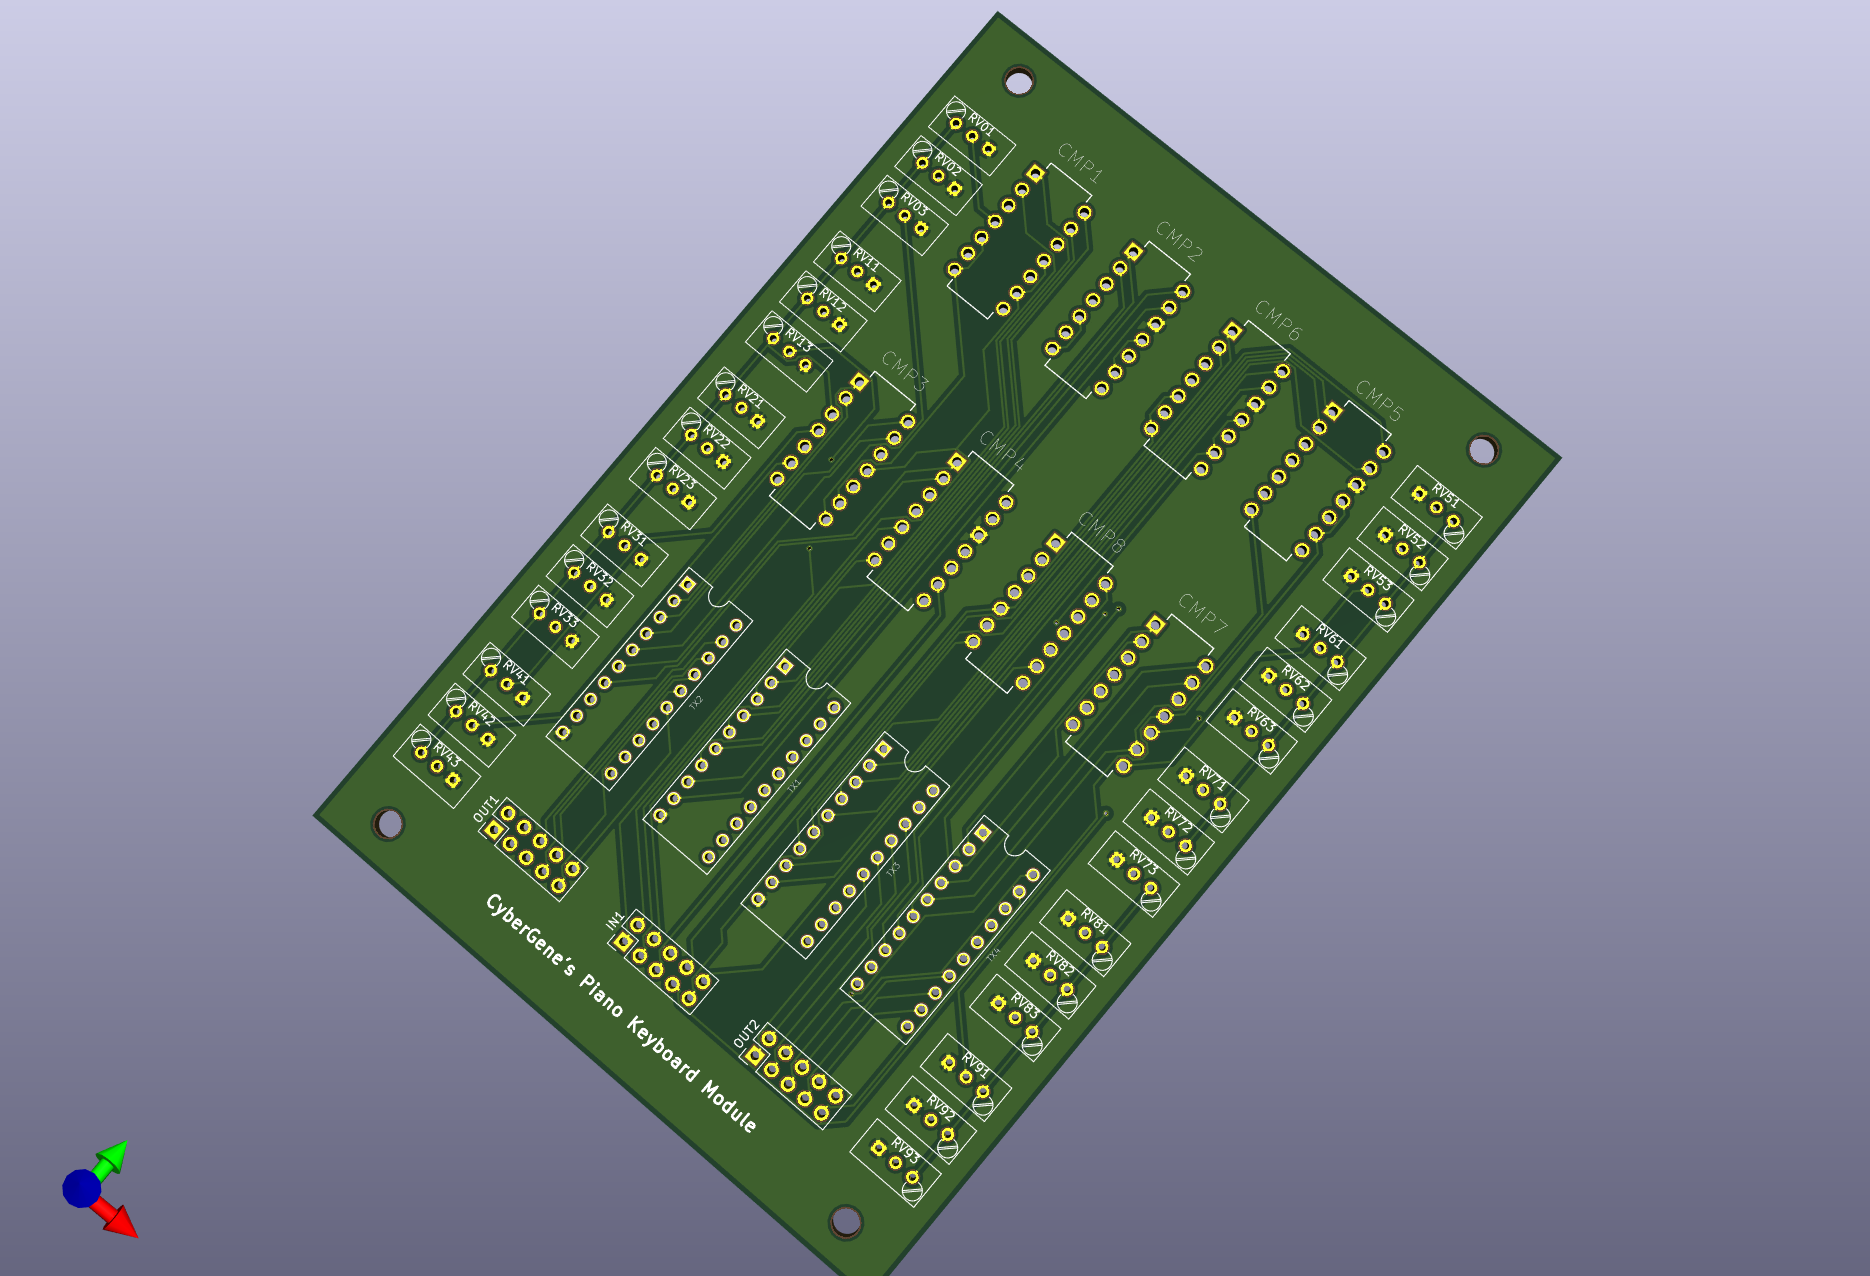Click the square pin-1 pad of OUT1 header

493,830
